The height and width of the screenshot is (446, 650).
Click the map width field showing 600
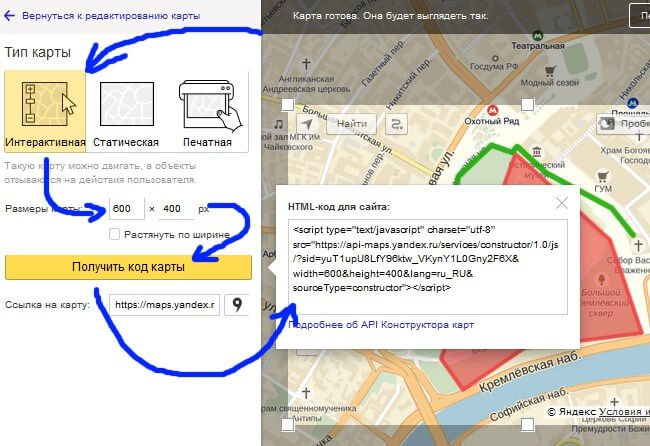click(126, 209)
